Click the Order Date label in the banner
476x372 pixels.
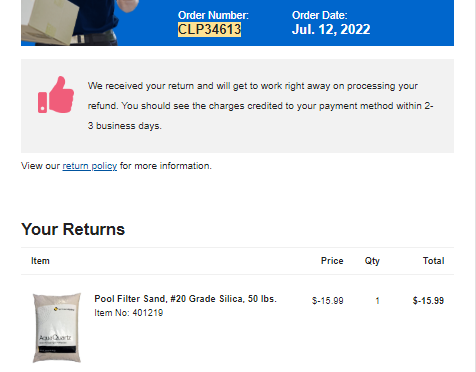(320, 15)
